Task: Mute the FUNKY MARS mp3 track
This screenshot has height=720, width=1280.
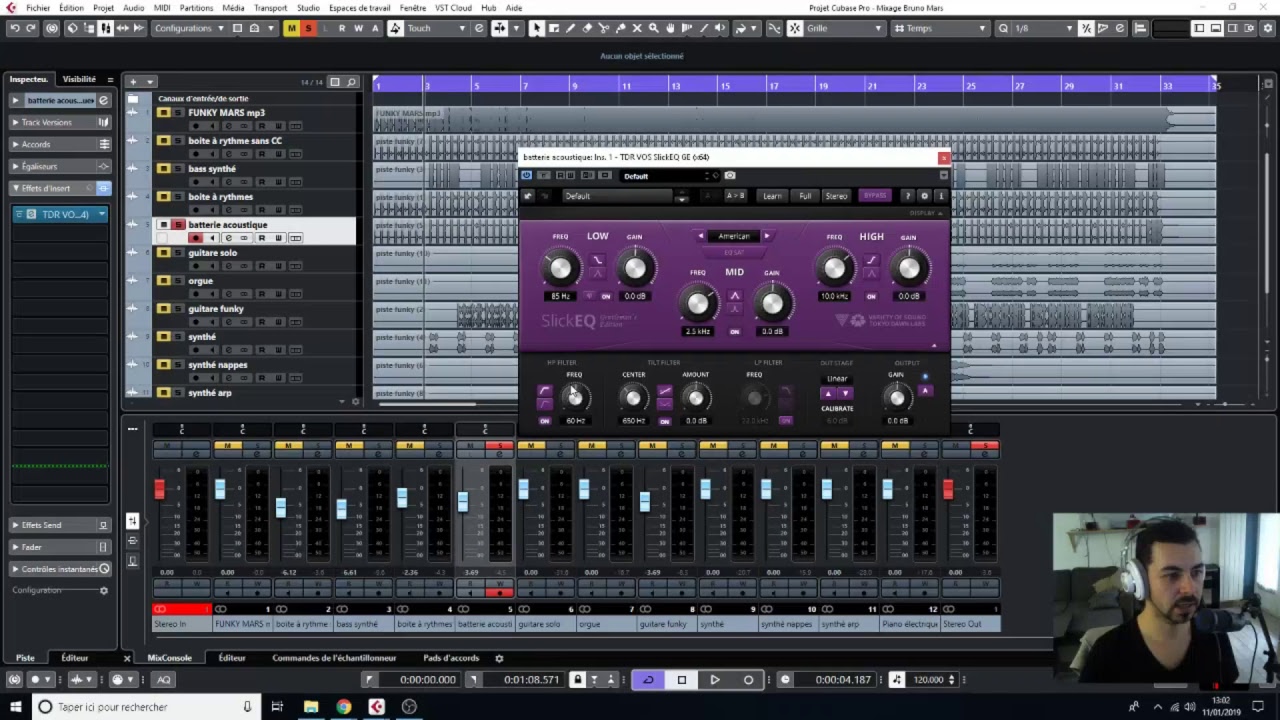Action: click(x=163, y=113)
